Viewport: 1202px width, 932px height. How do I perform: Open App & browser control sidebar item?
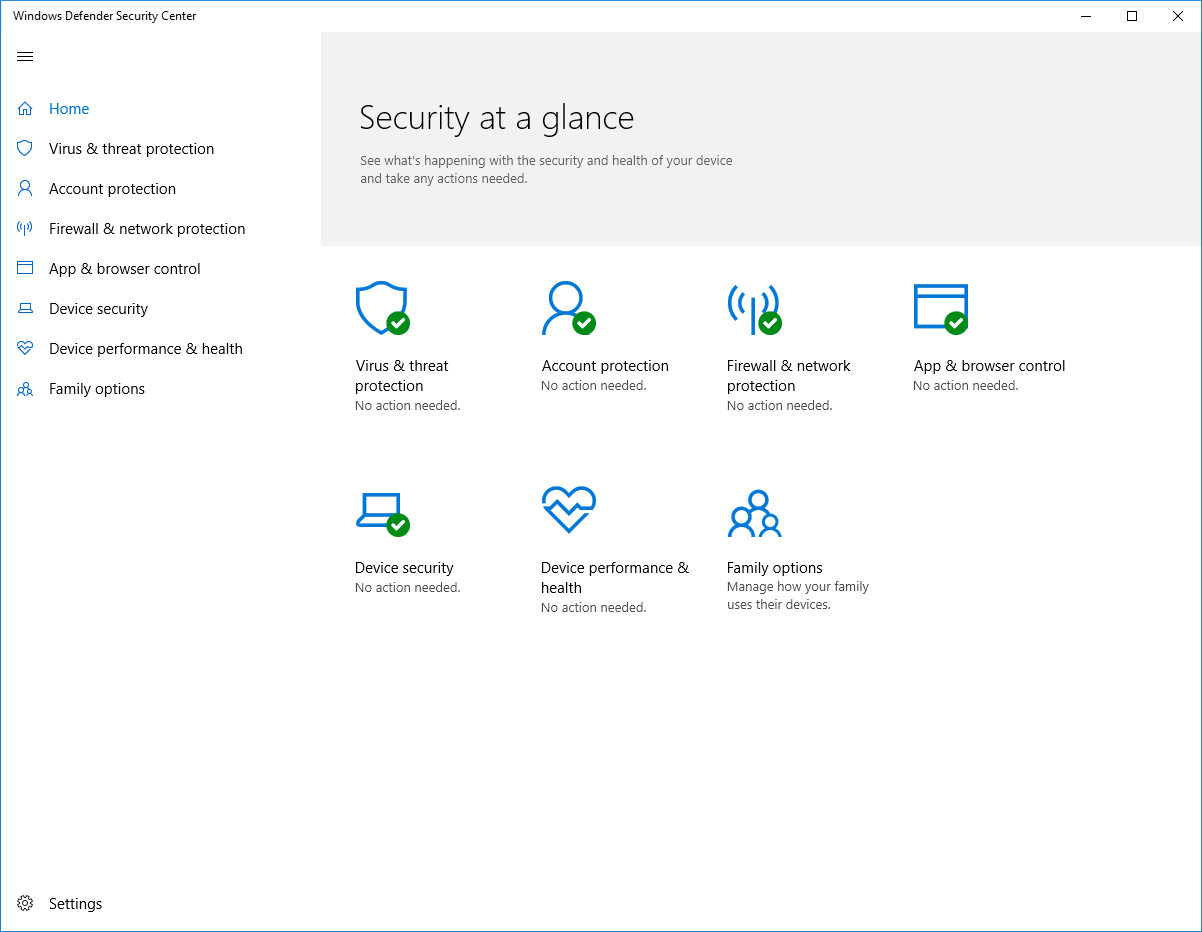tap(125, 269)
